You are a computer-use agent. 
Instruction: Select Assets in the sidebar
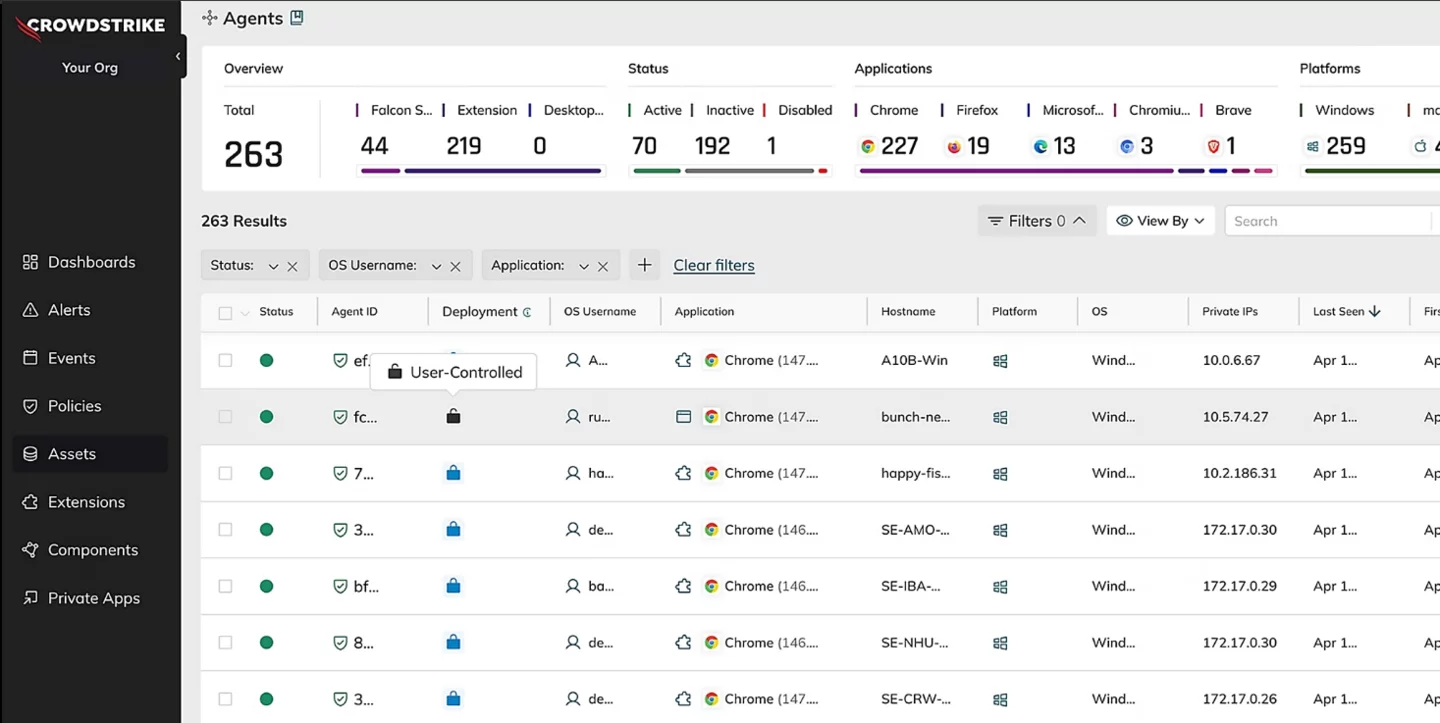click(90, 454)
